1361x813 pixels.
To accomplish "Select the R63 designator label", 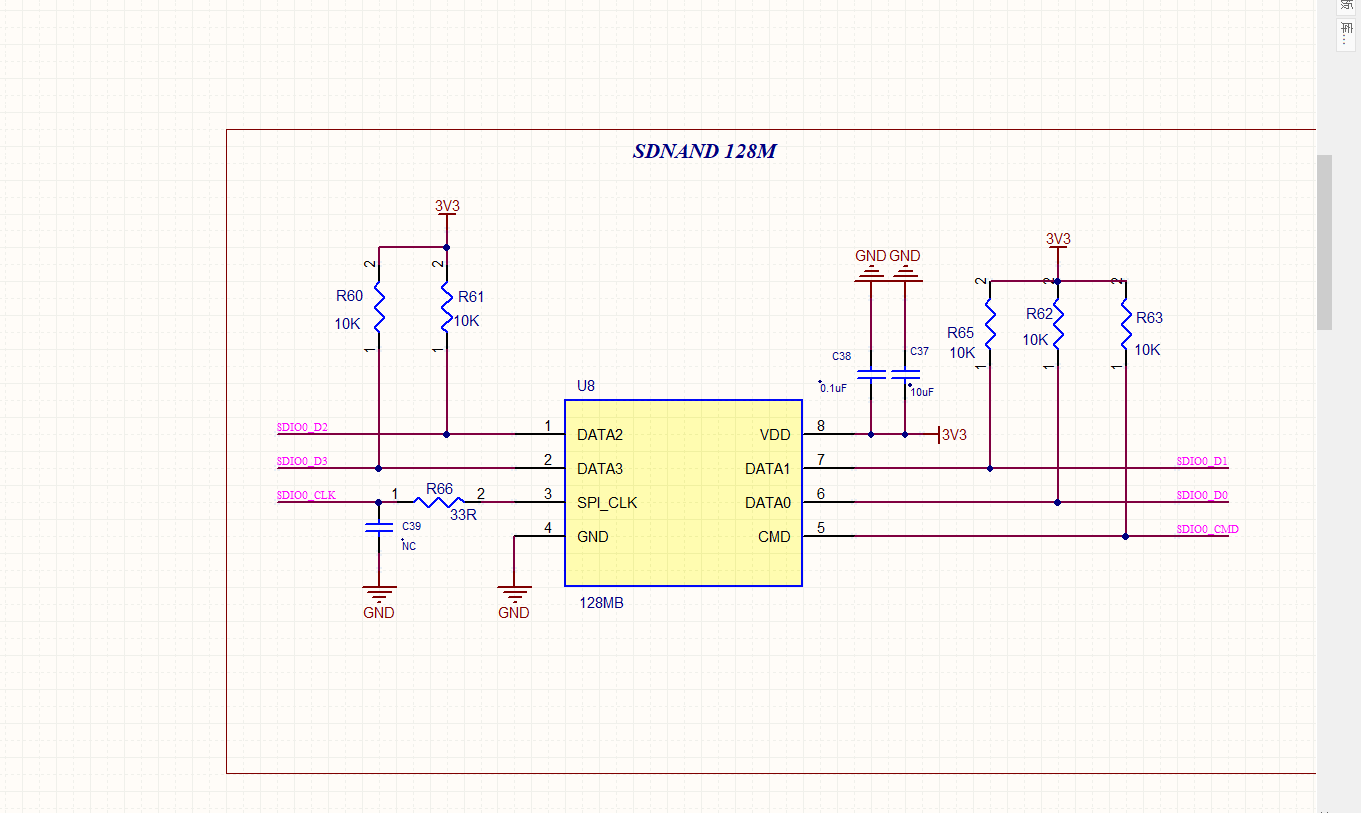I will pos(1149,318).
